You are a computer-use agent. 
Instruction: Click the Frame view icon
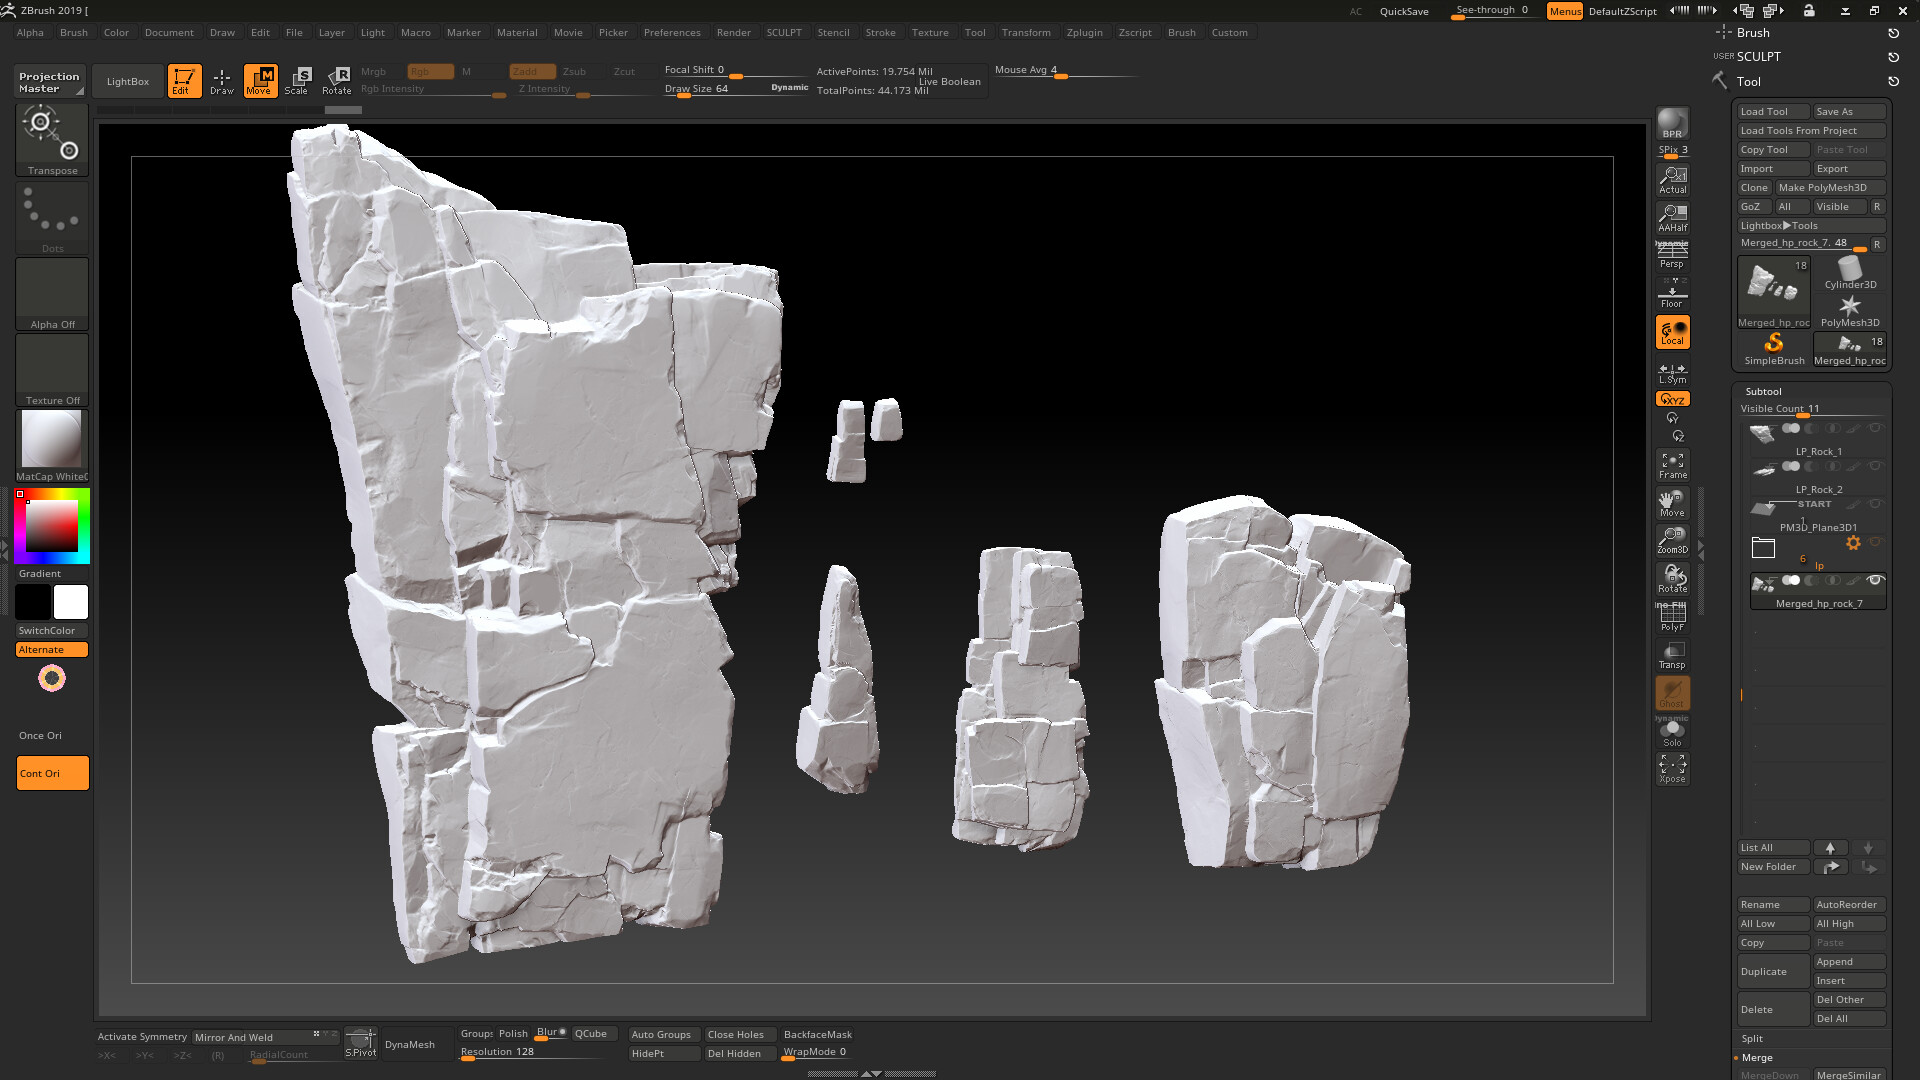(1672, 465)
